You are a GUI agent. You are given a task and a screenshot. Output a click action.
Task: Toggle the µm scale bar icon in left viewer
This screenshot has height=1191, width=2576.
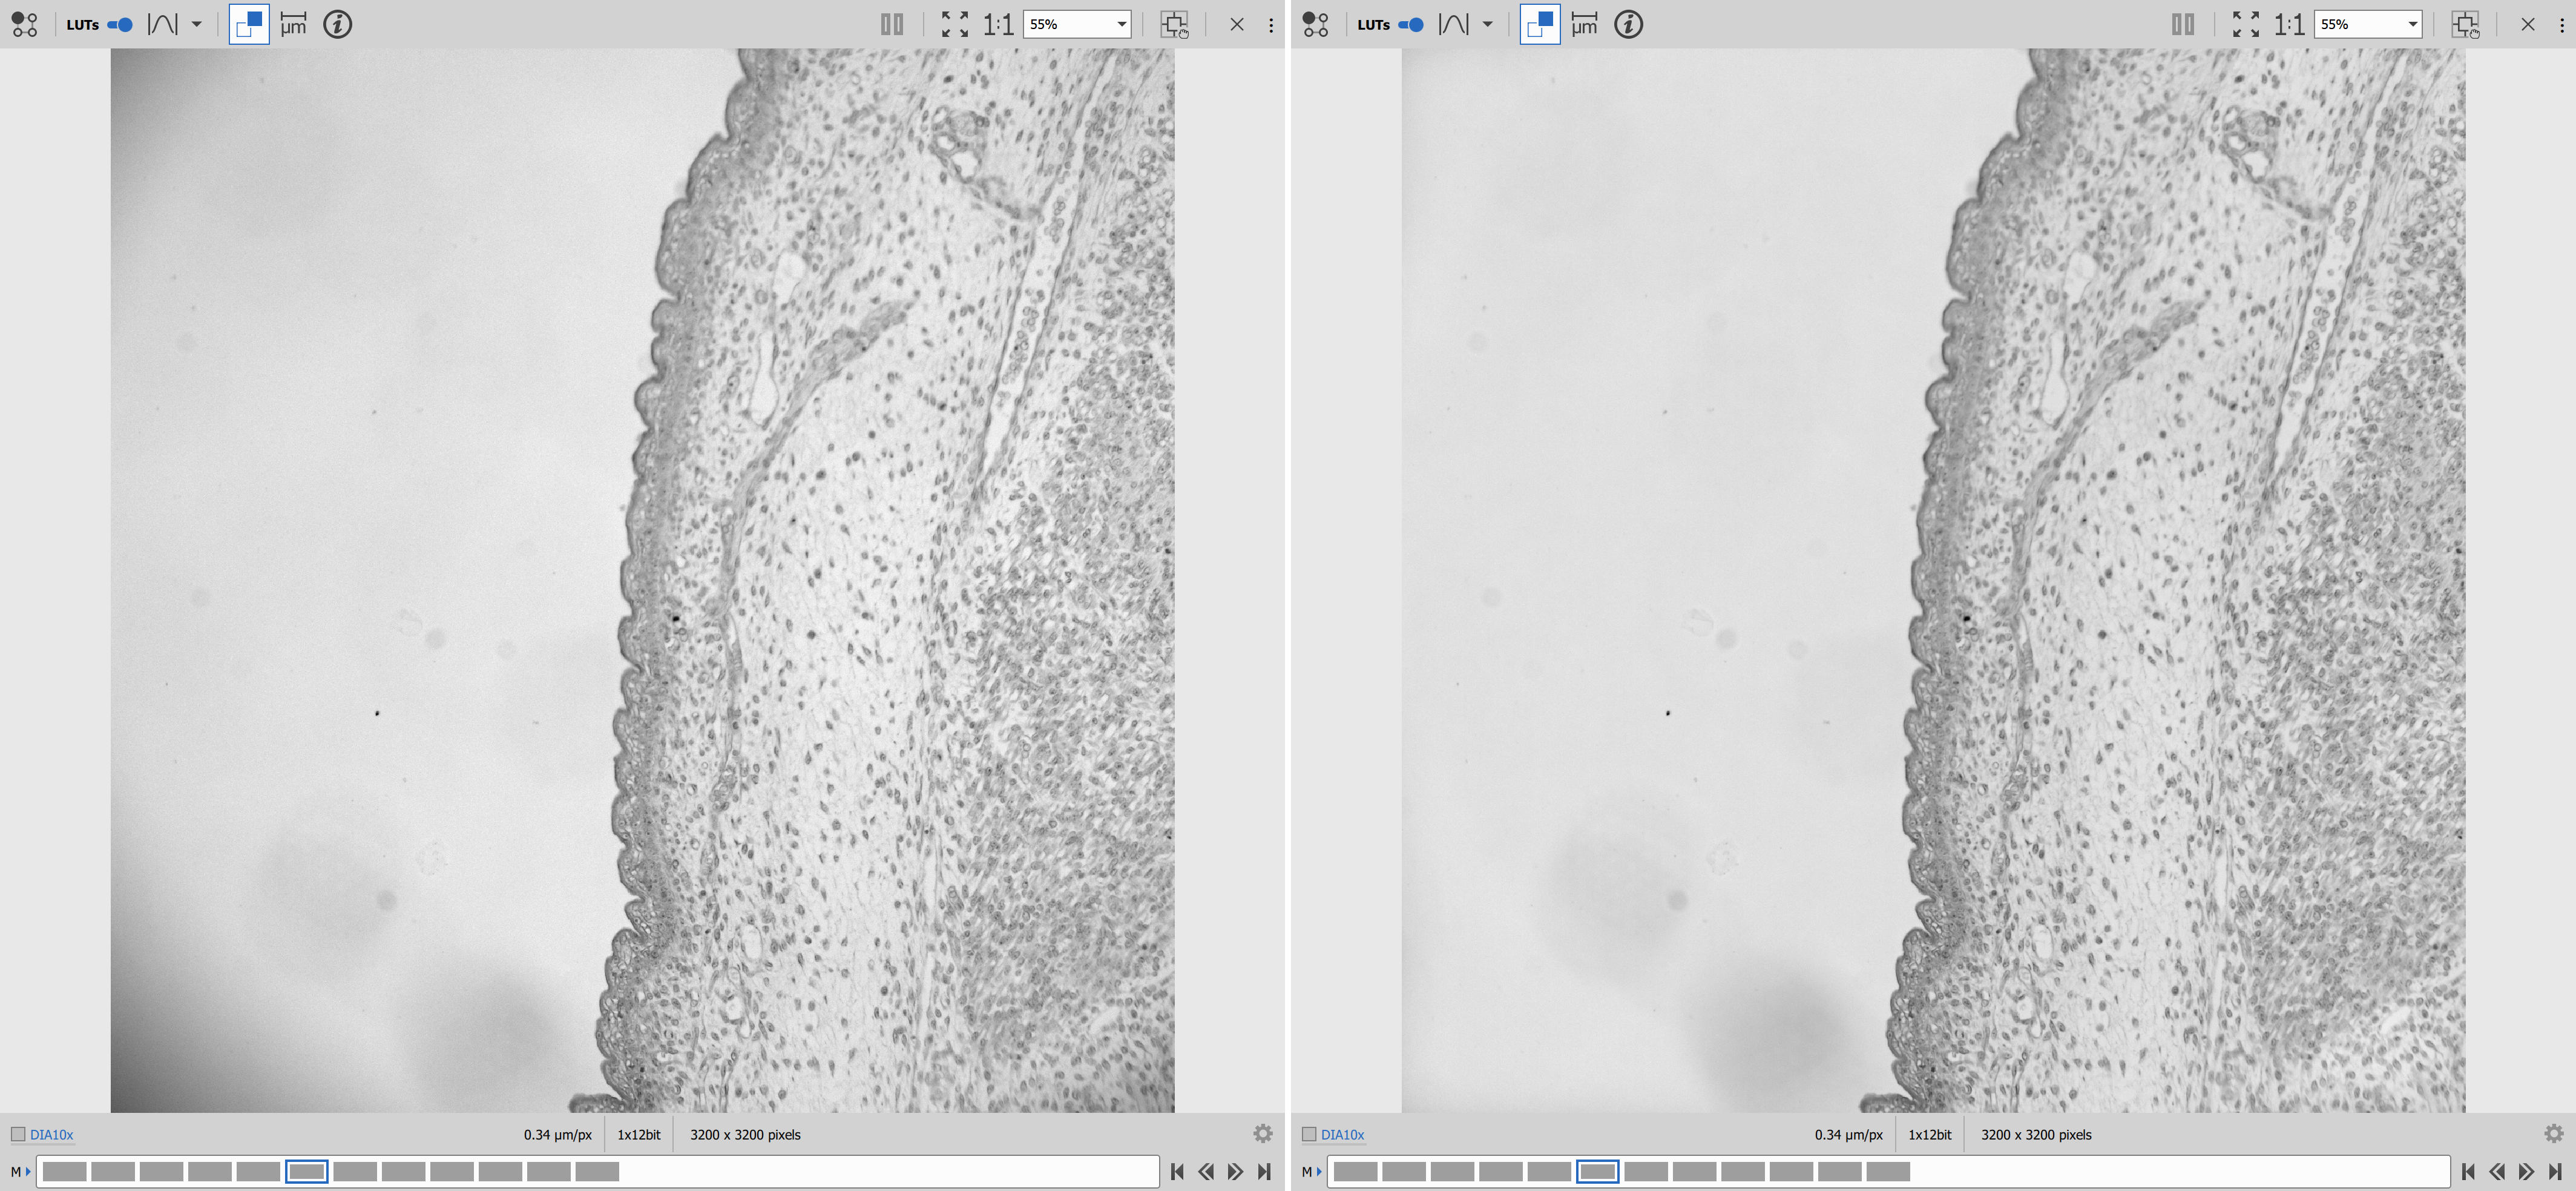pyautogui.click(x=293, y=25)
